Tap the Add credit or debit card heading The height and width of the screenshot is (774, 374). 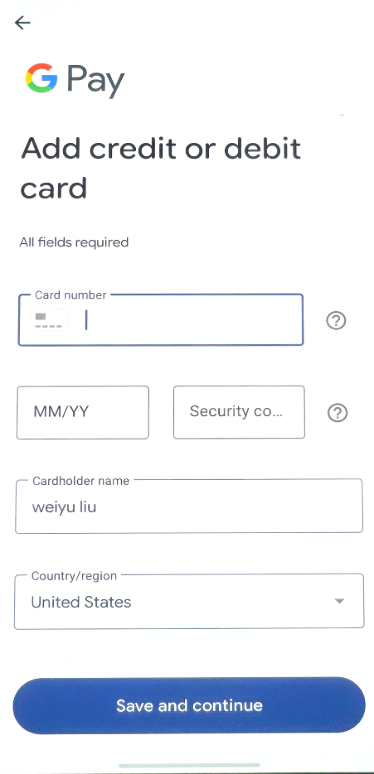tap(161, 168)
